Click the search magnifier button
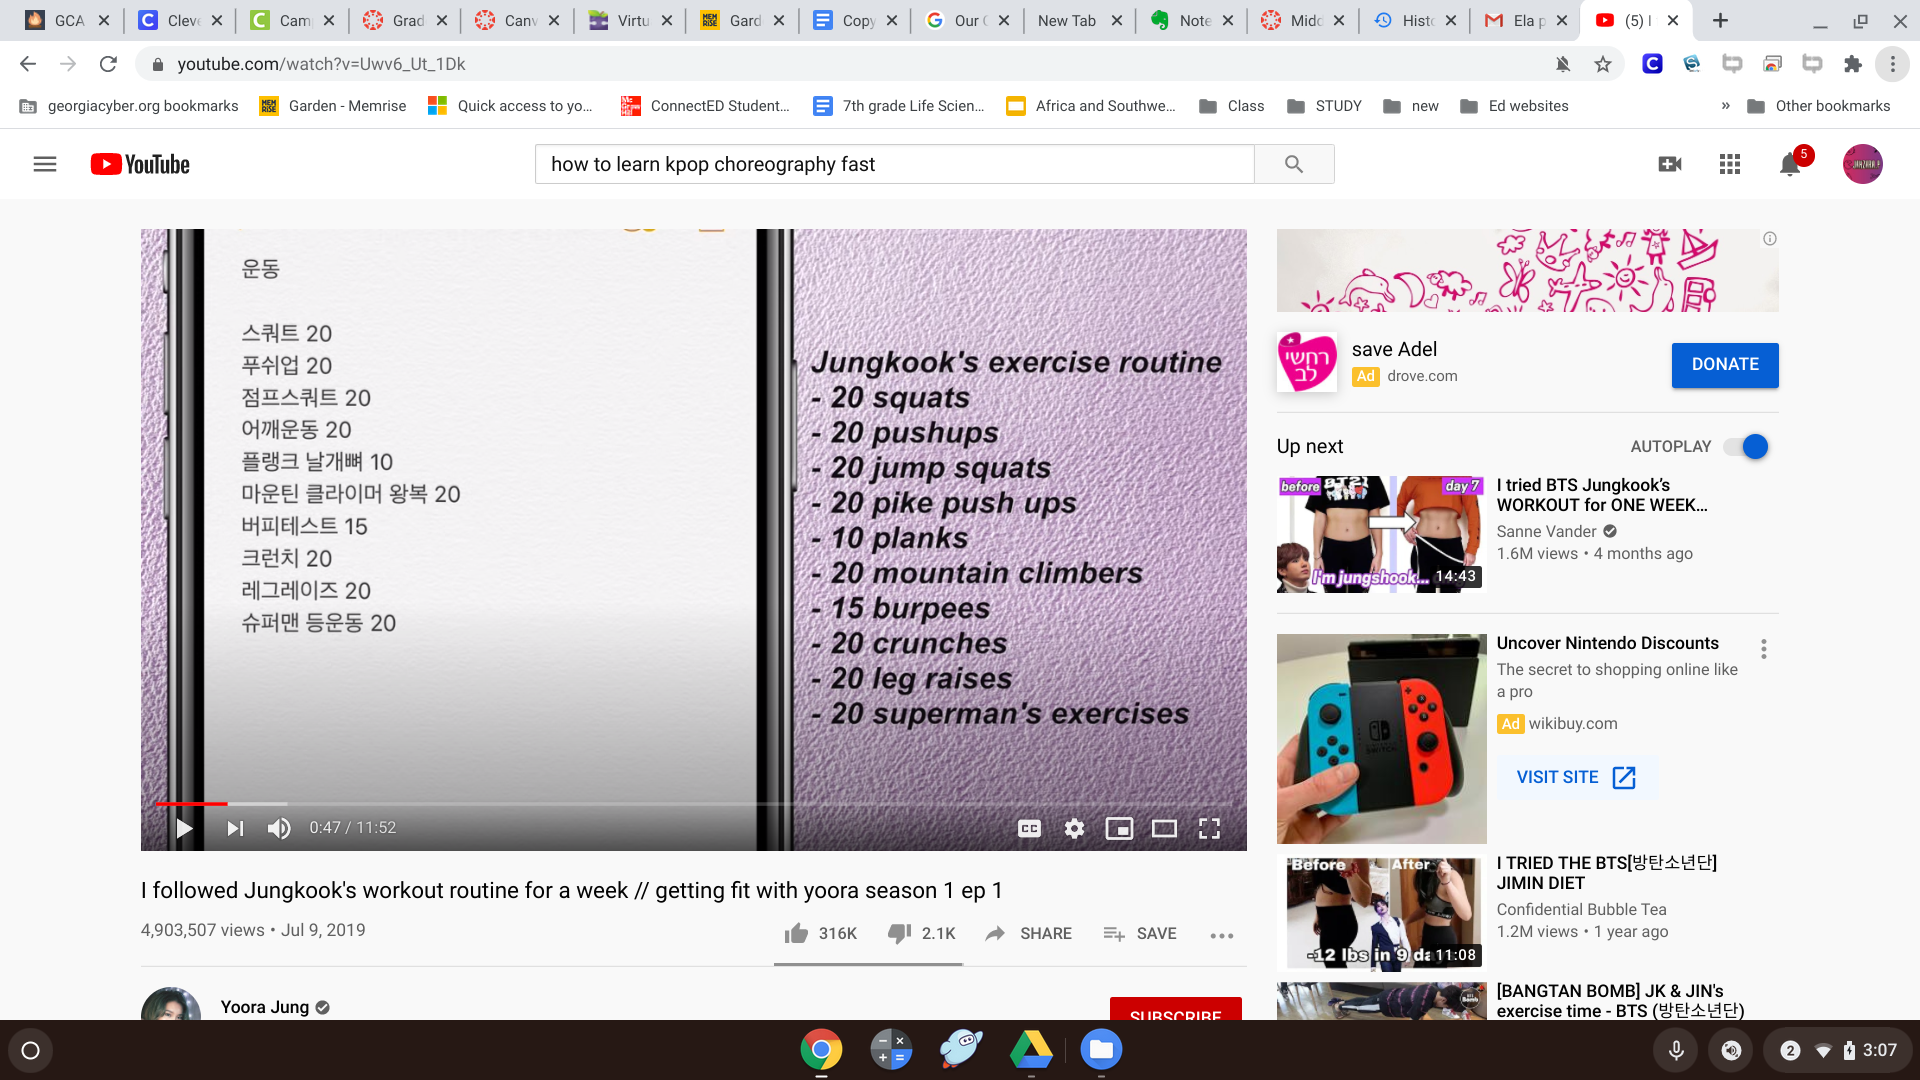The image size is (1920, 1080). pos(1294,164)
